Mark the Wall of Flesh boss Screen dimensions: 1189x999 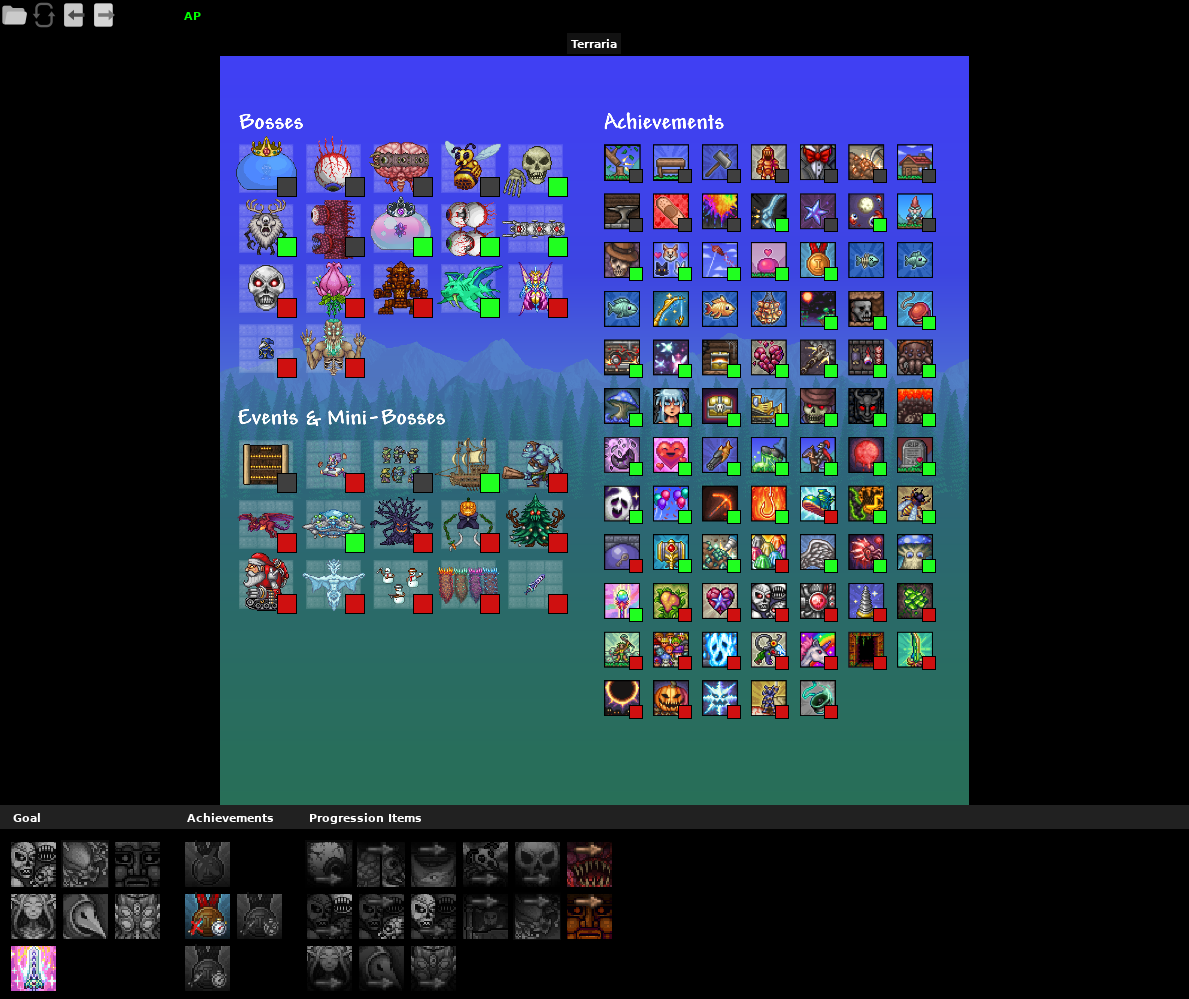tap(334, 228)
